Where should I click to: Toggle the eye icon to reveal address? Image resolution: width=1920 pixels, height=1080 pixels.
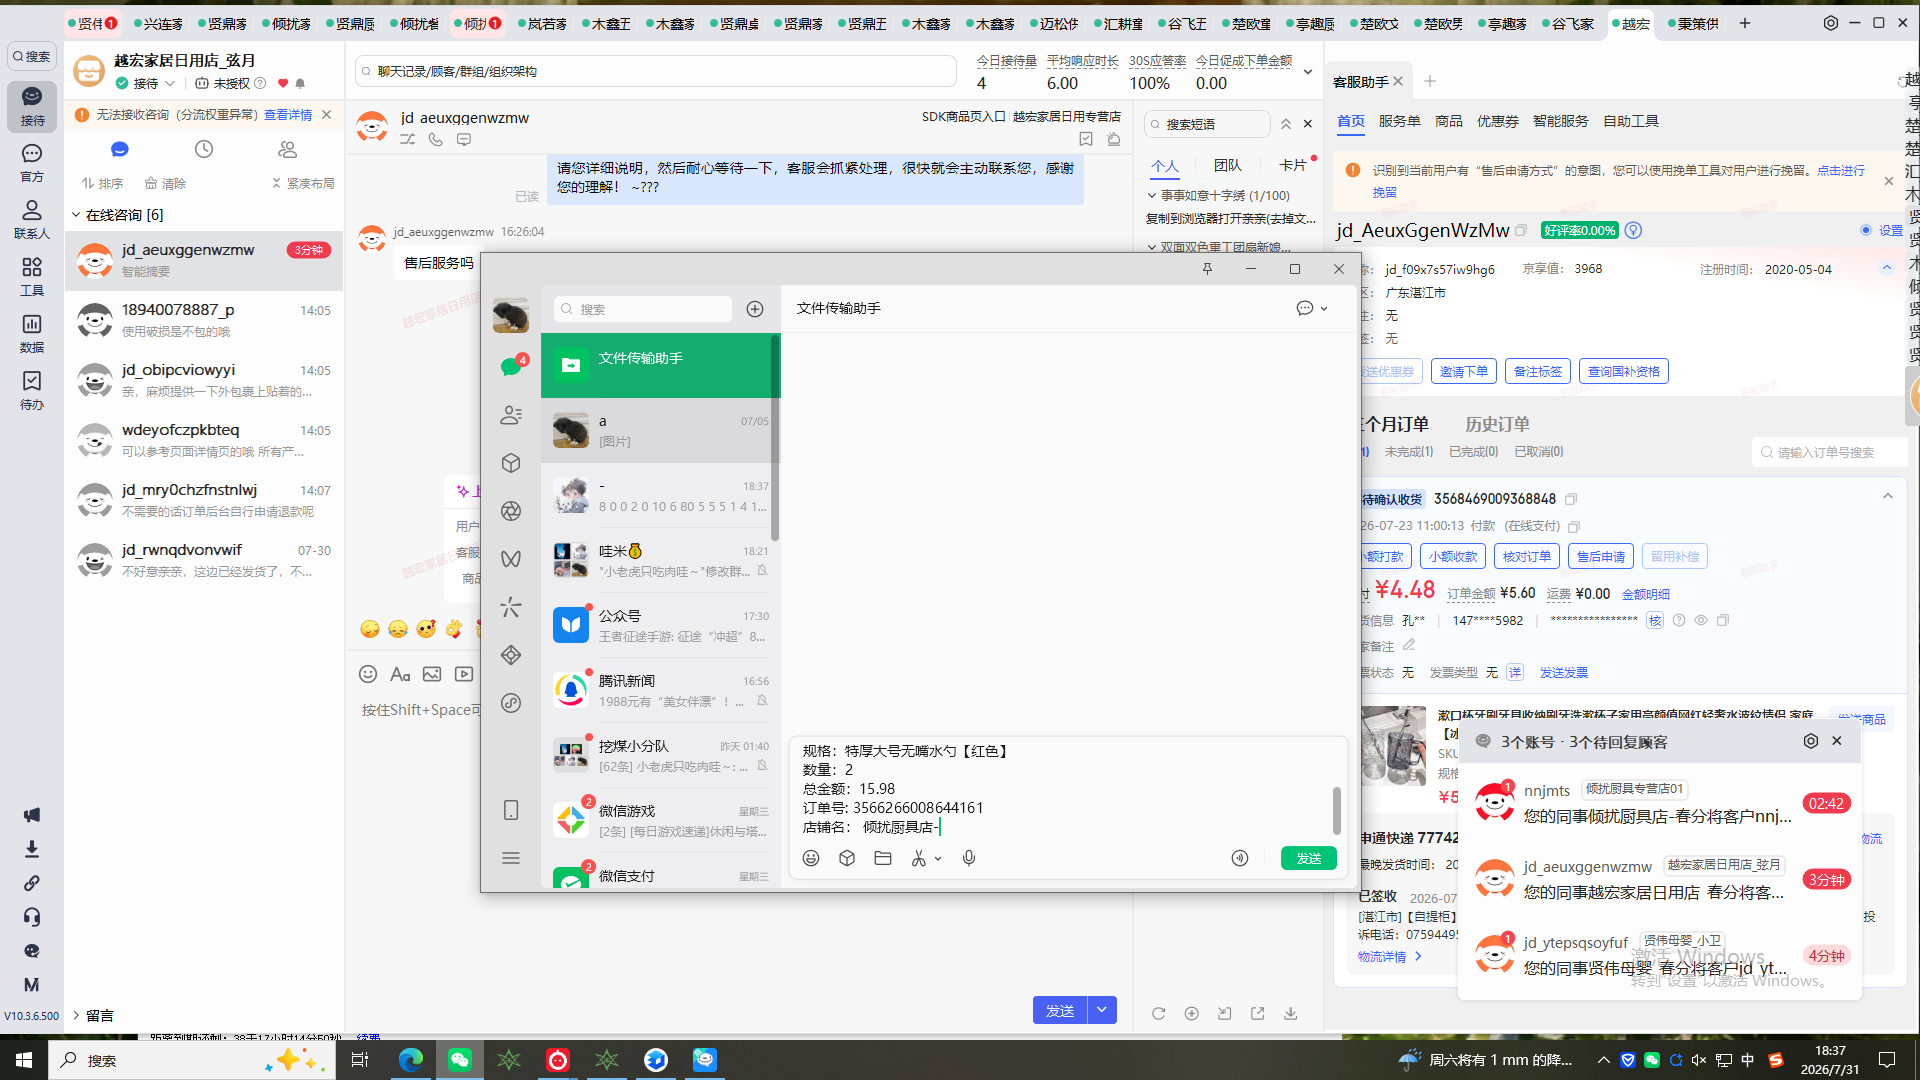(x=1701, y=620)
